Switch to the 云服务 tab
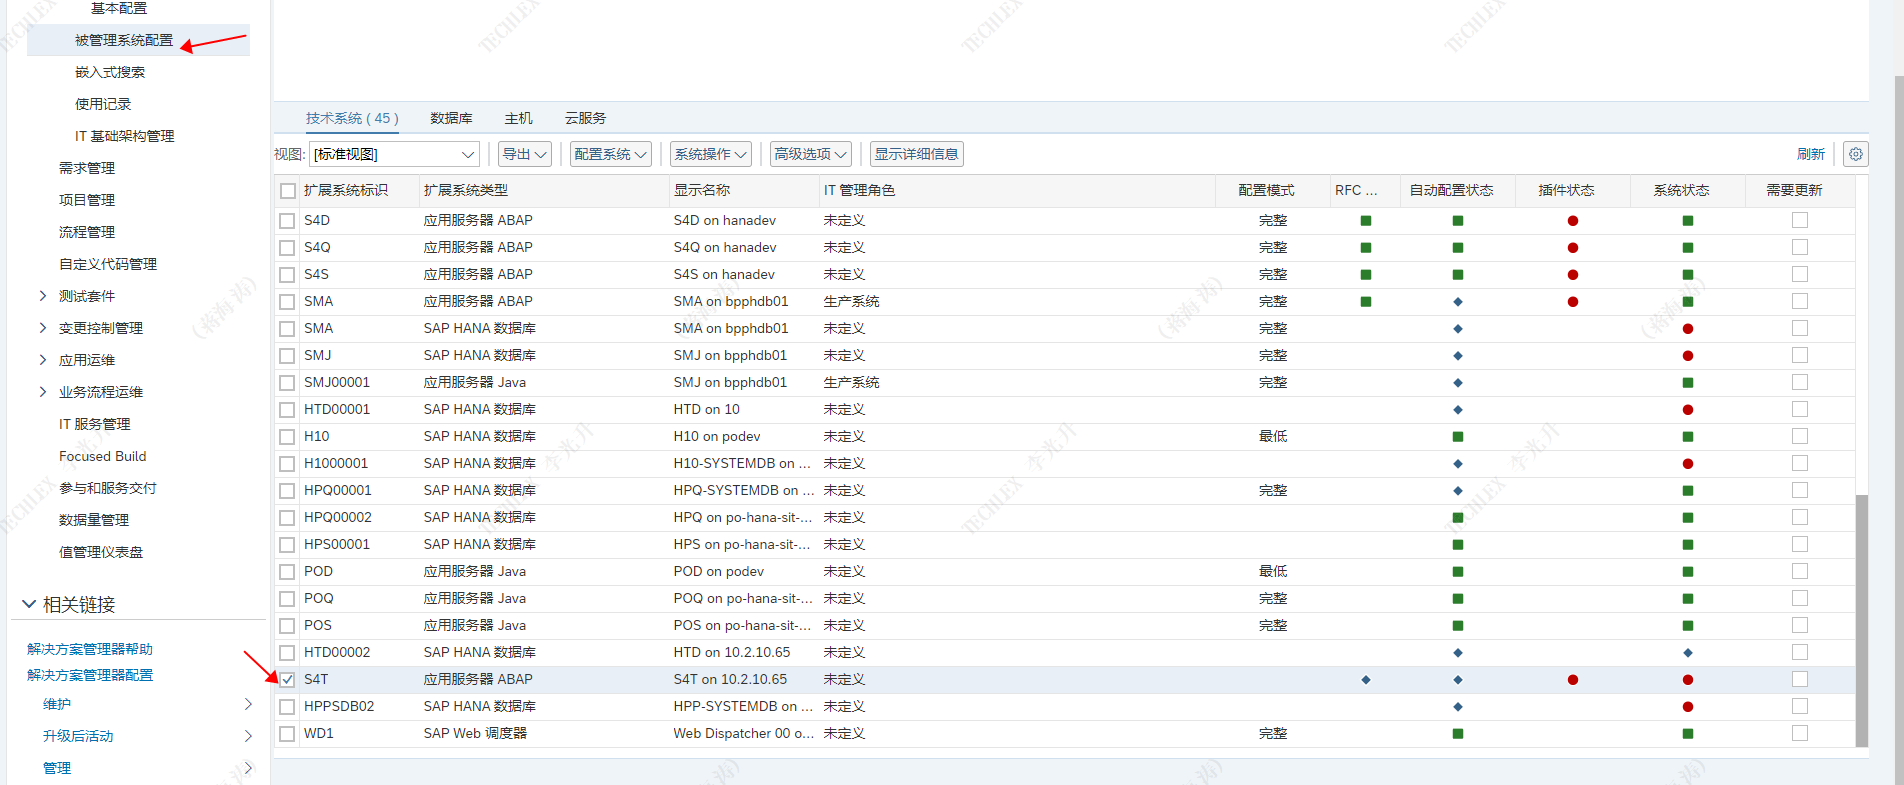 point(585,118)
